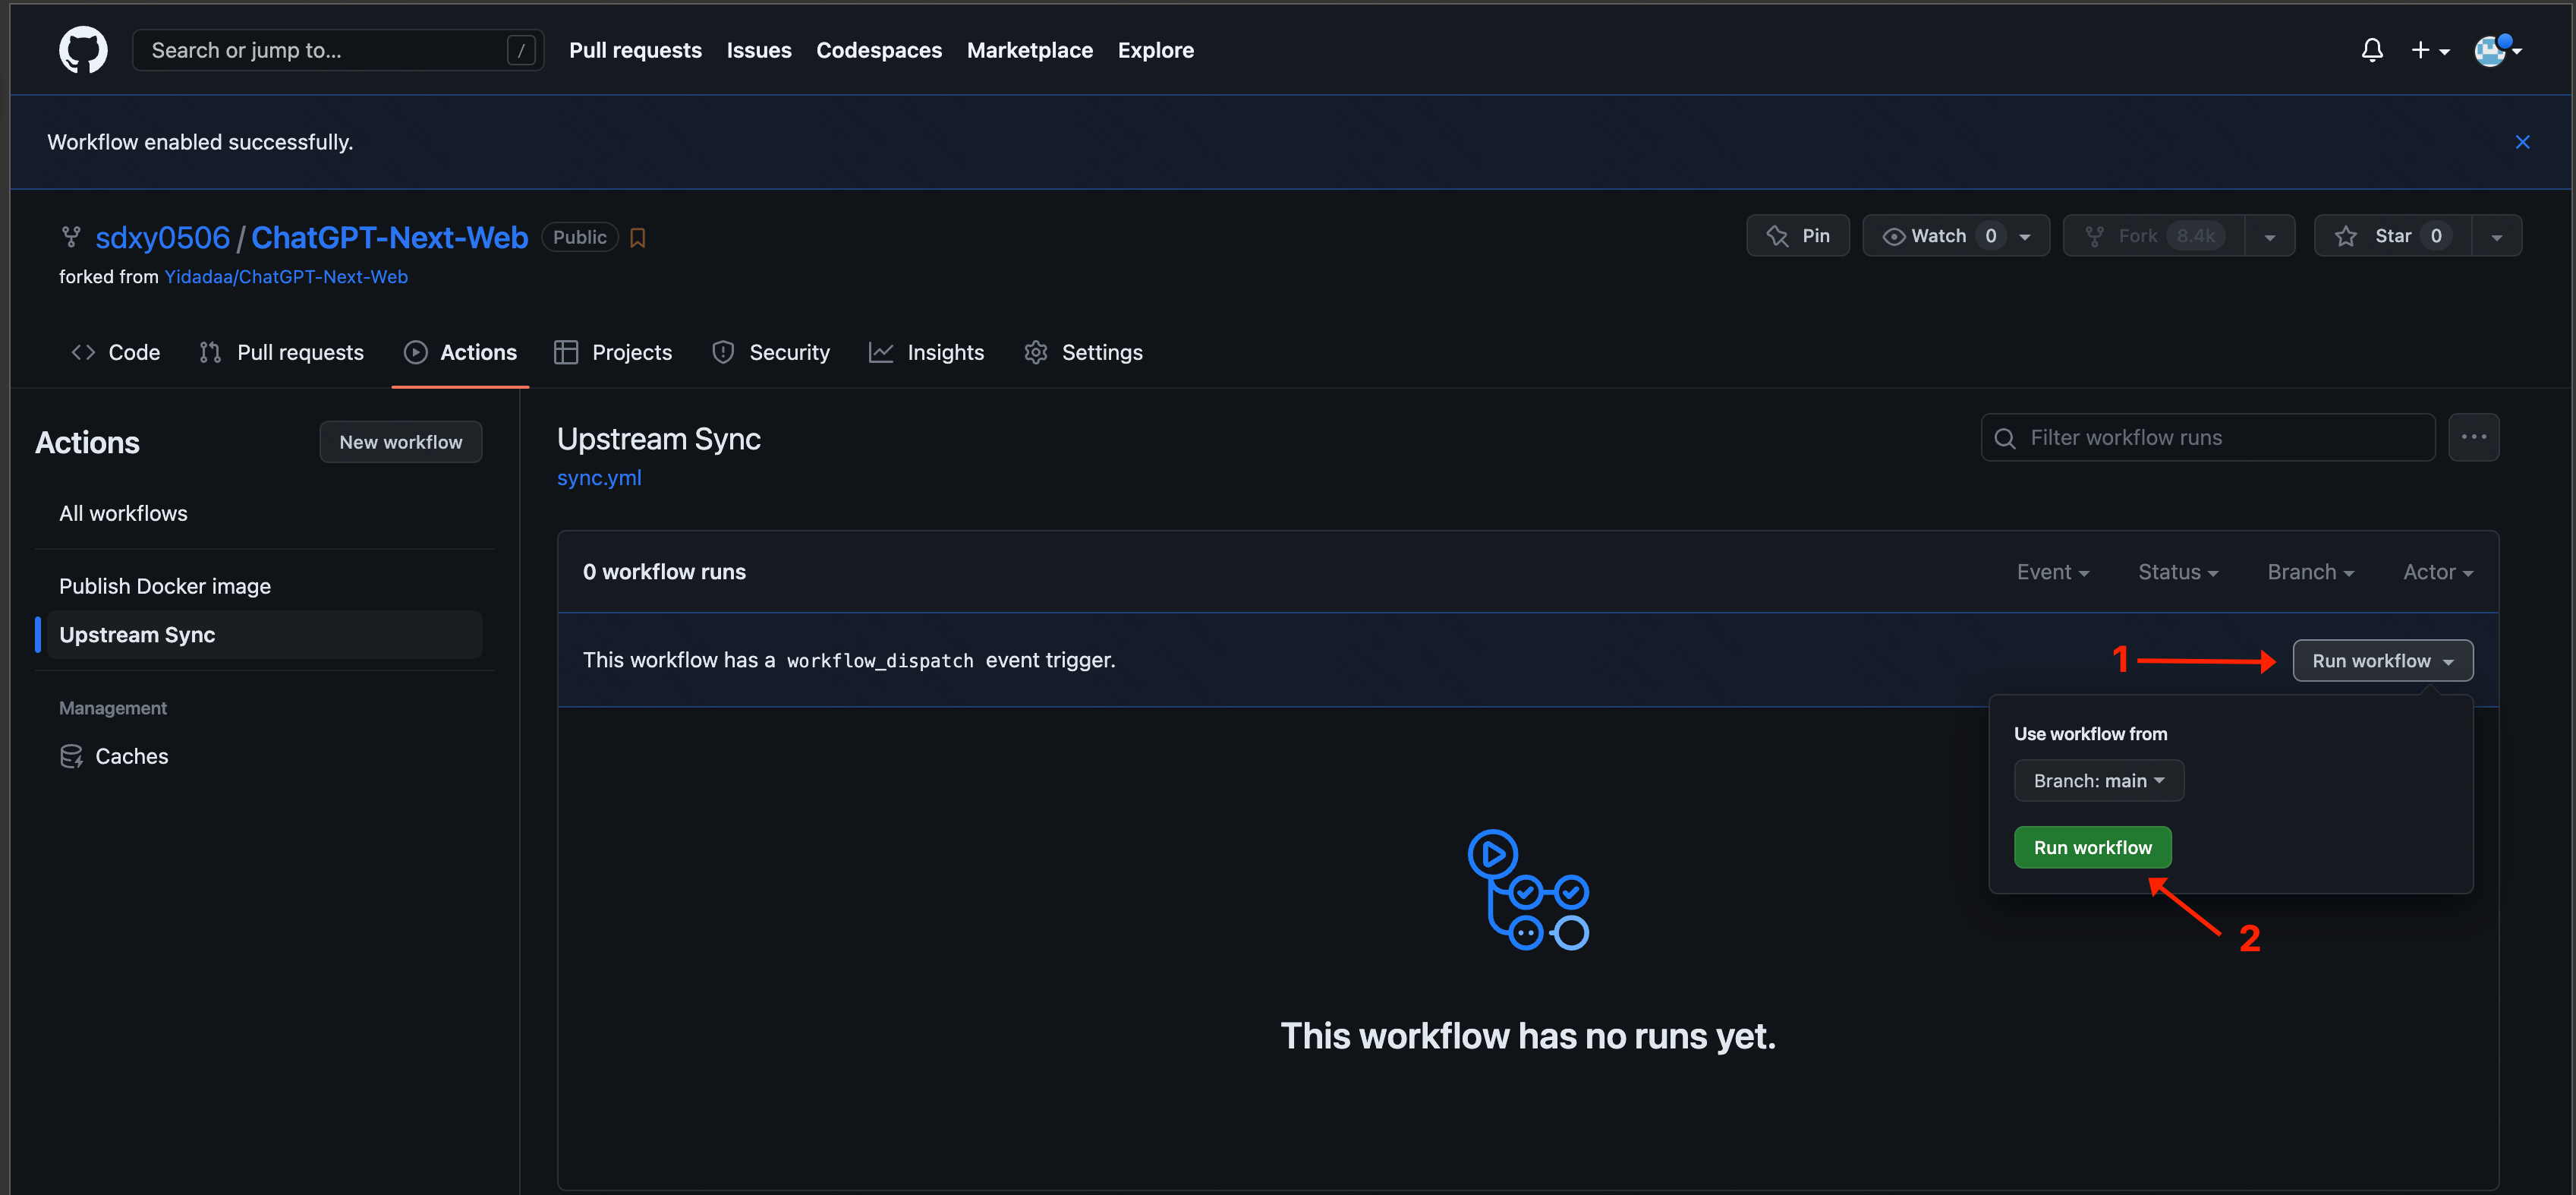Switch to the Security tab
Image resolution: width=2576 pixels, height=1195 pixels.
click(770, 352)
